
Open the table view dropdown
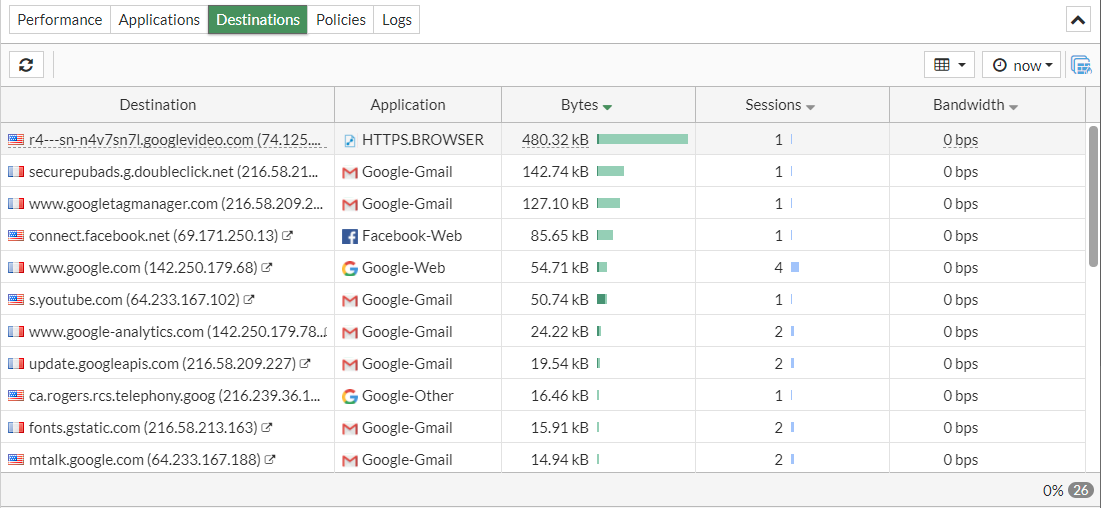point(949,65)
